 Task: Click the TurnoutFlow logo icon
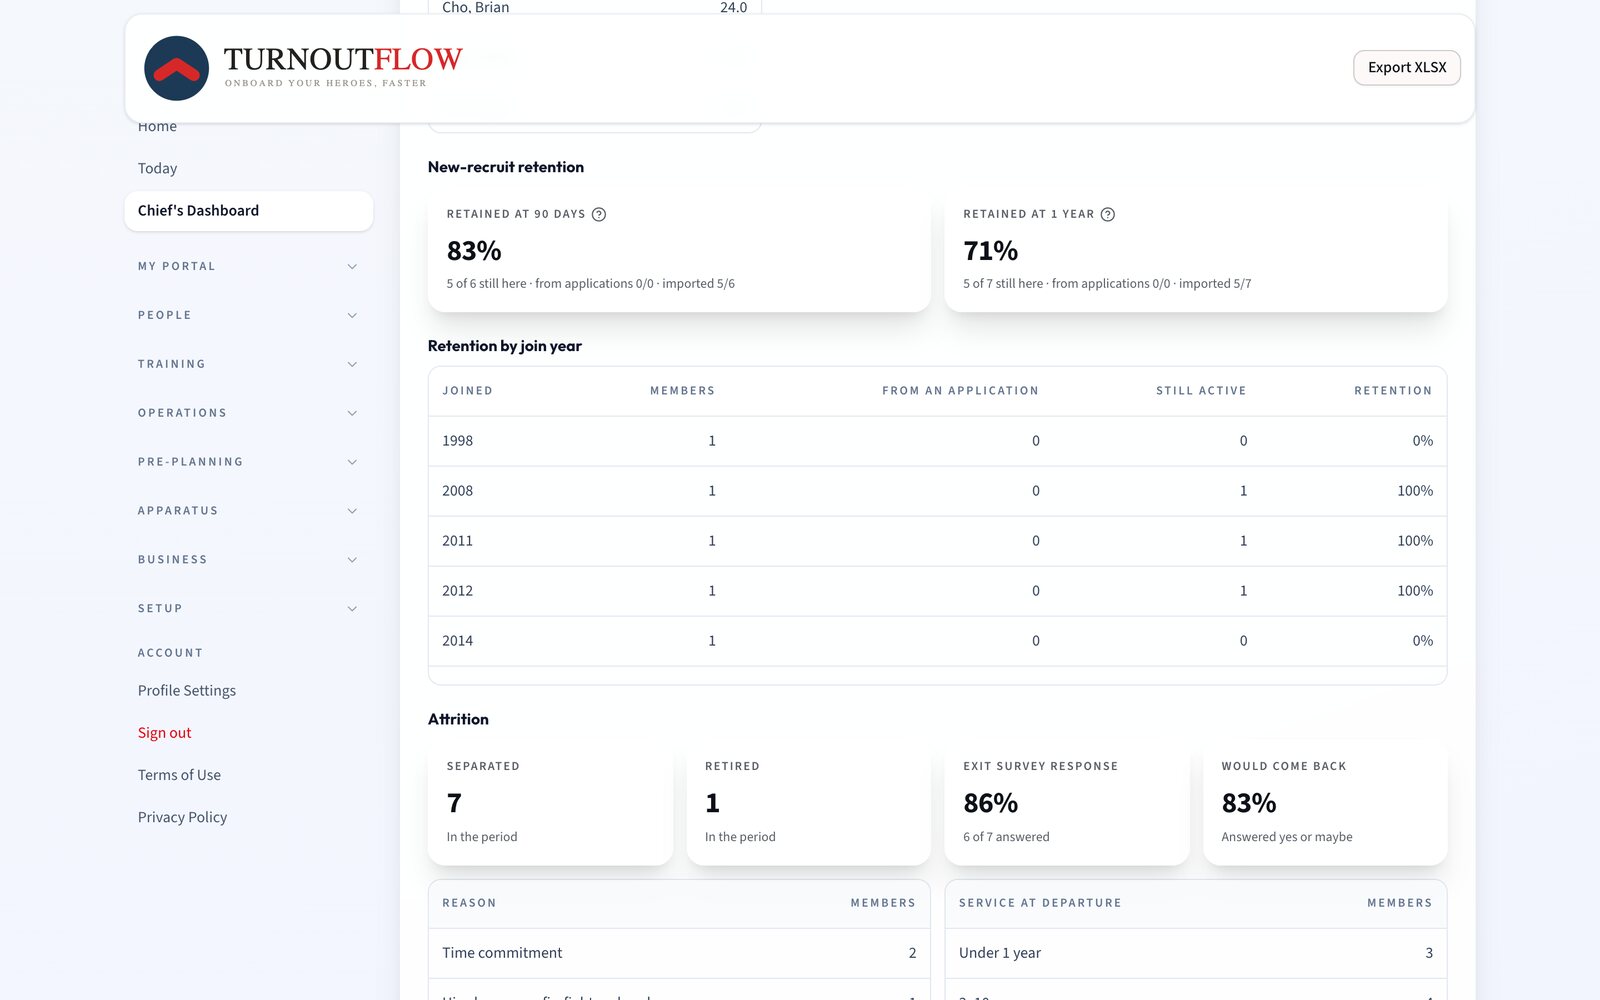tap(176, 68)
